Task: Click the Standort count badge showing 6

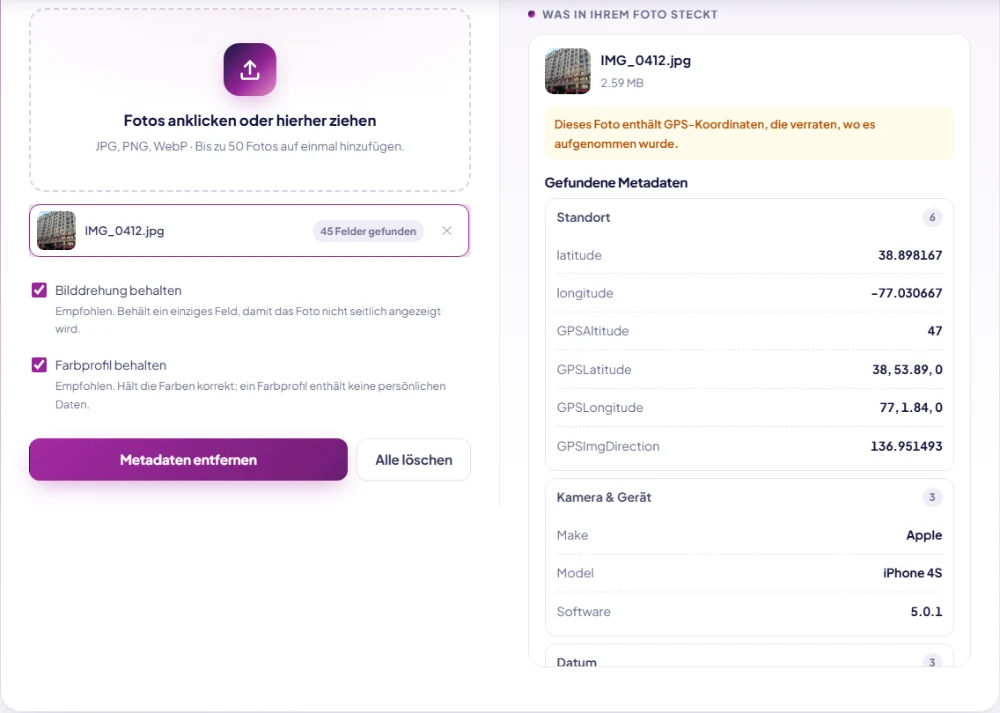Action: [x=932, y=217]
